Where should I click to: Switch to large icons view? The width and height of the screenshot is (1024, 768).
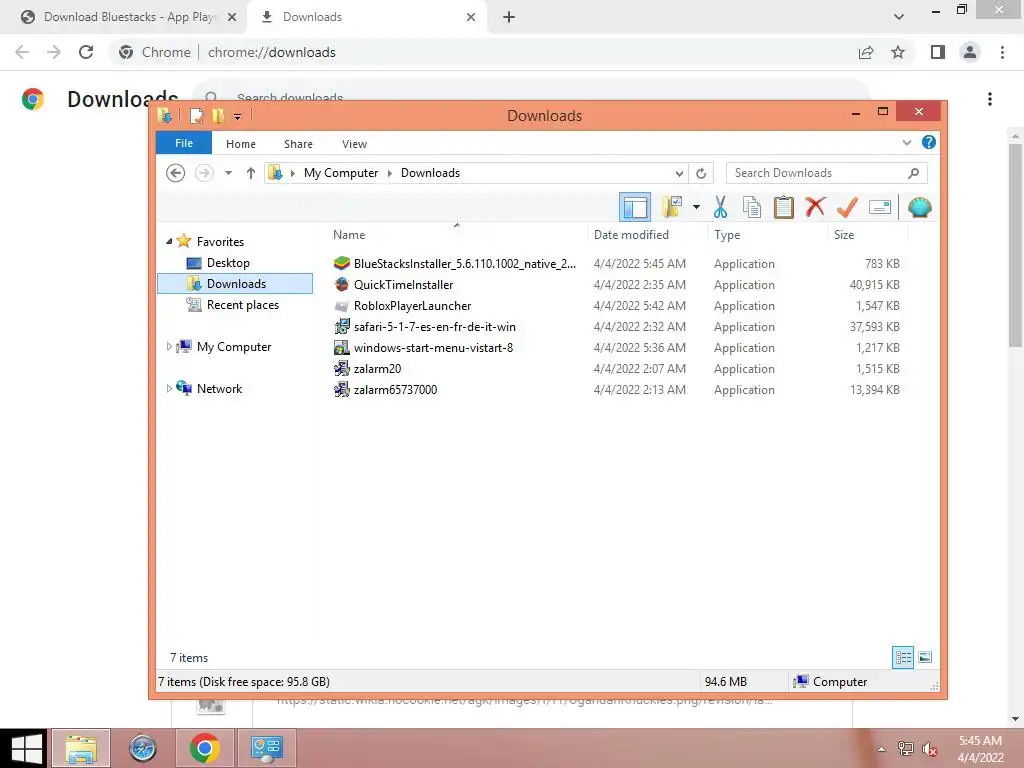[925, 657]
